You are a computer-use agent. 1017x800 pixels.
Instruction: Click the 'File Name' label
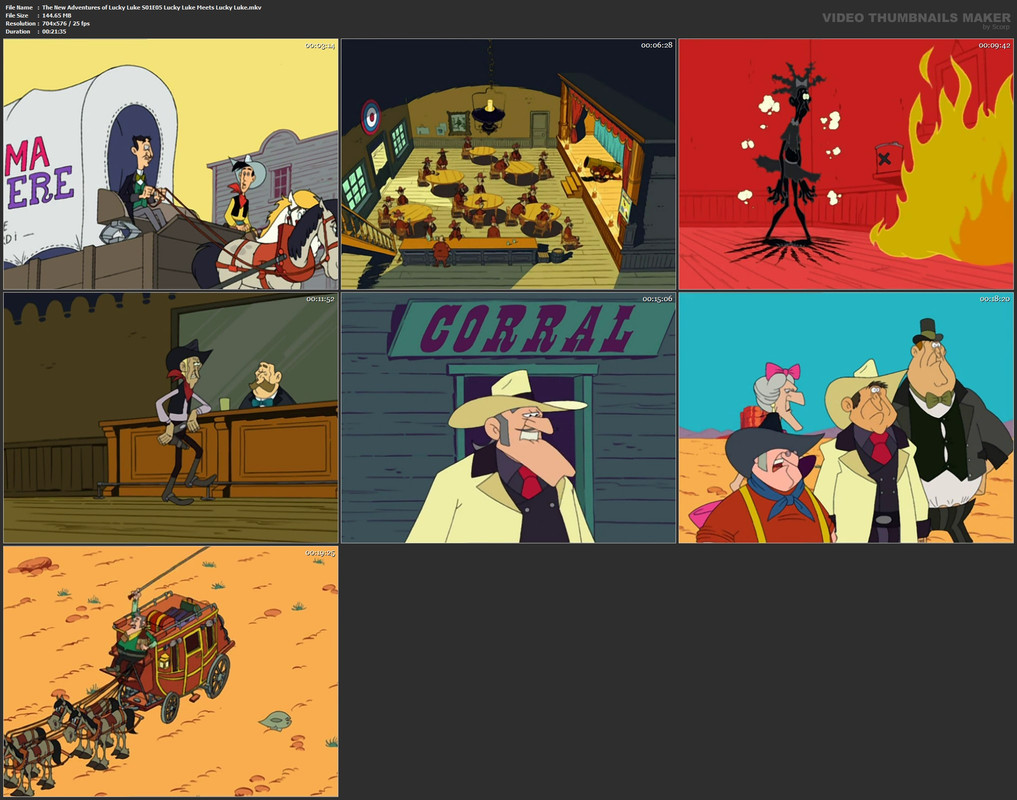tap(19, 8)
